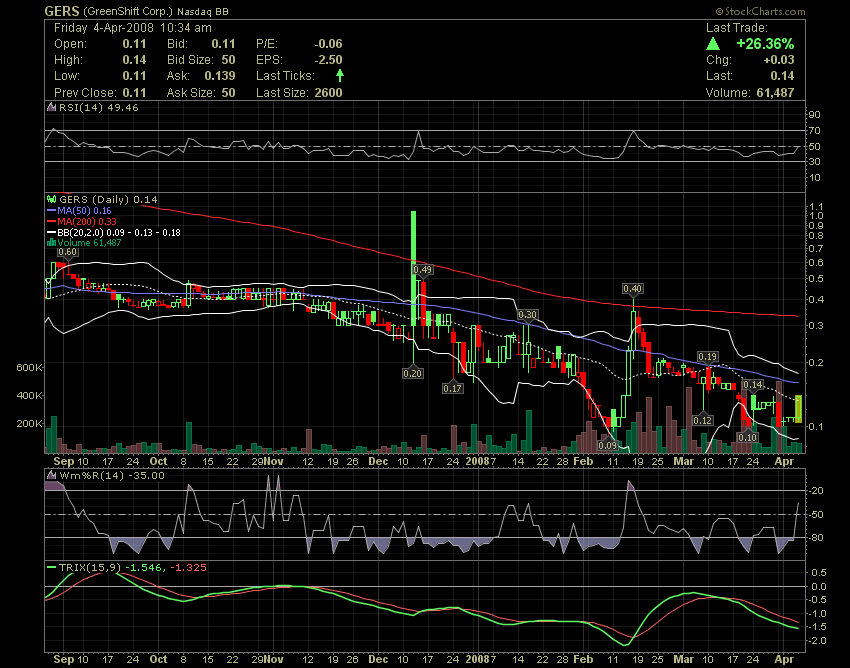This screenshot has height=668, width=850.
Task: Click the 1.1 level on price axis
Action: pyautogui.click(x=816, y=207)
